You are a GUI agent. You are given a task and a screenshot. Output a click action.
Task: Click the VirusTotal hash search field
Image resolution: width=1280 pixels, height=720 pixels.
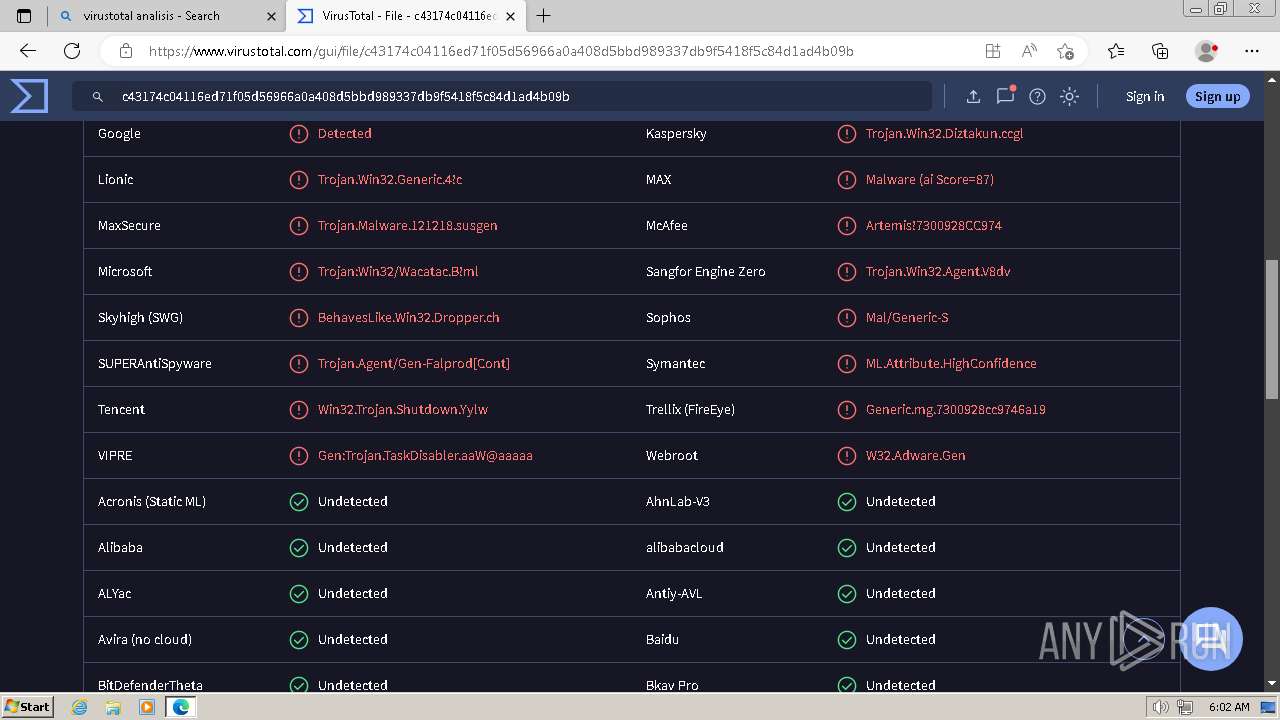tap(502, 97)
